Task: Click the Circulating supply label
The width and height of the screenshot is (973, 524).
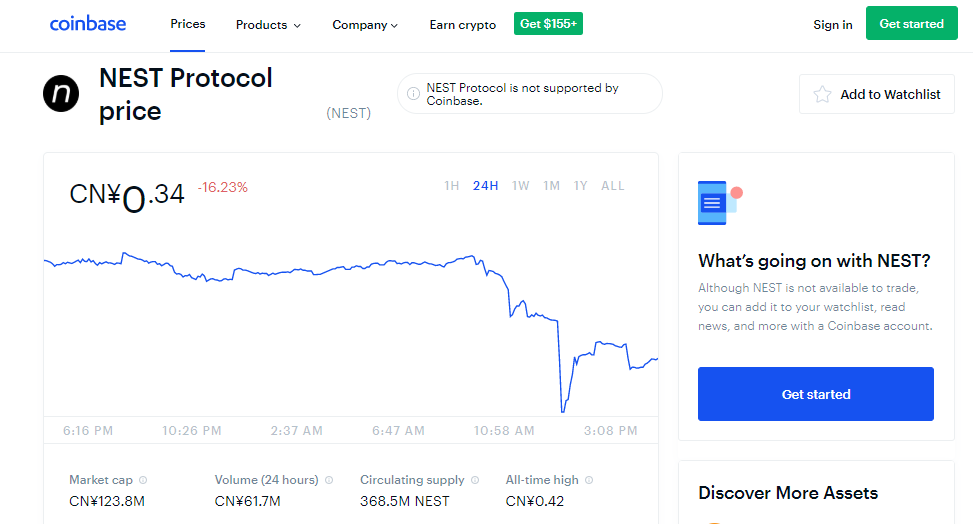Action: click(x=412, y=480)
